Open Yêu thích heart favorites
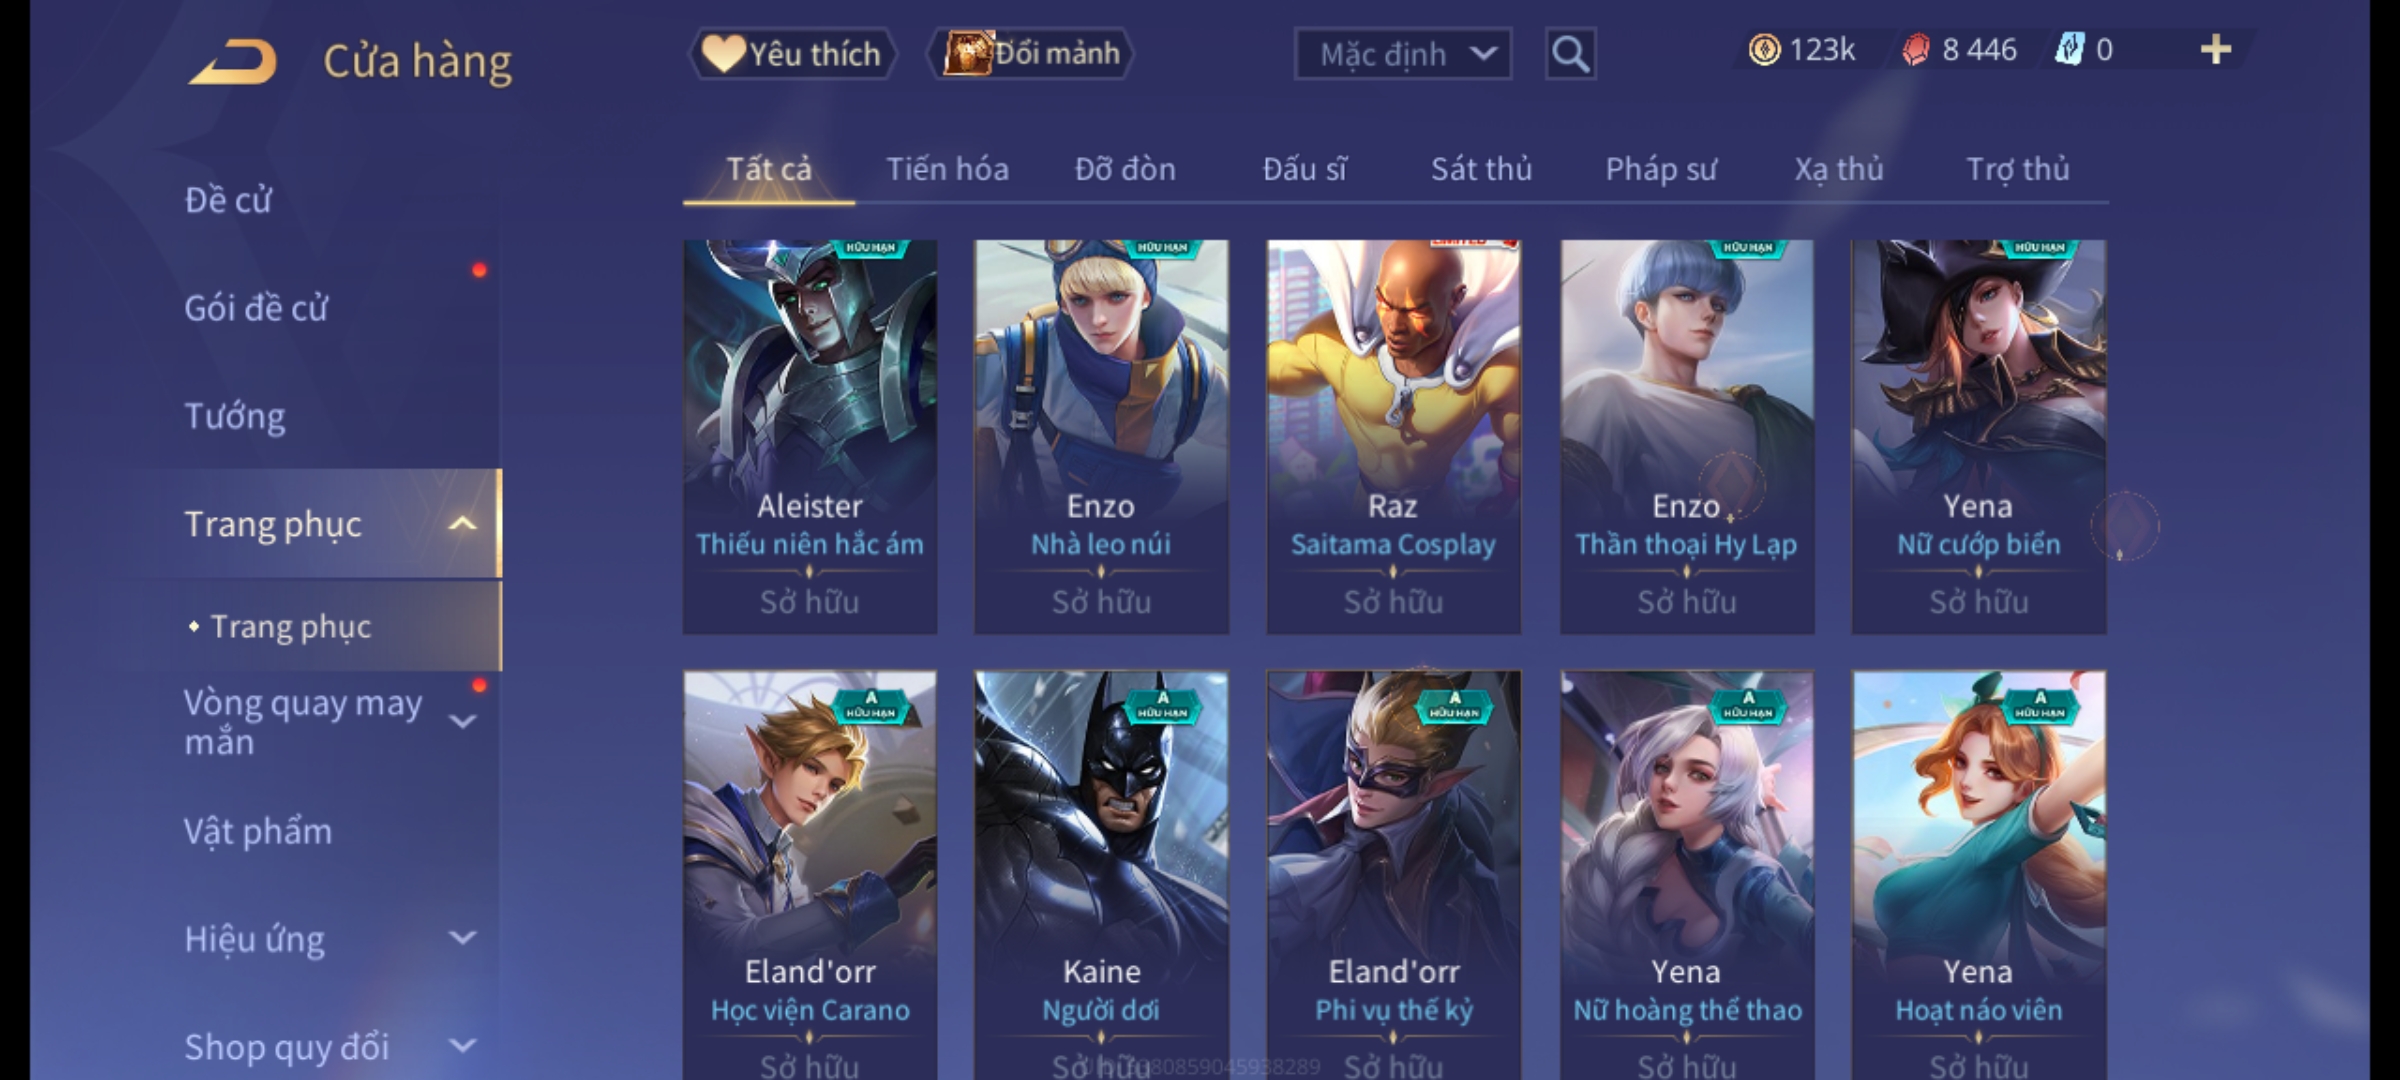 [792, 54]
